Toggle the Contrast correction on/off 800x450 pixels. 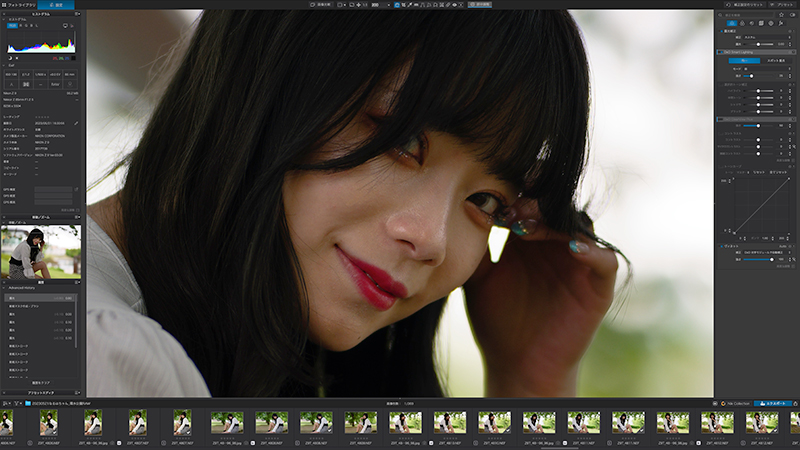[x=720, y=134]
